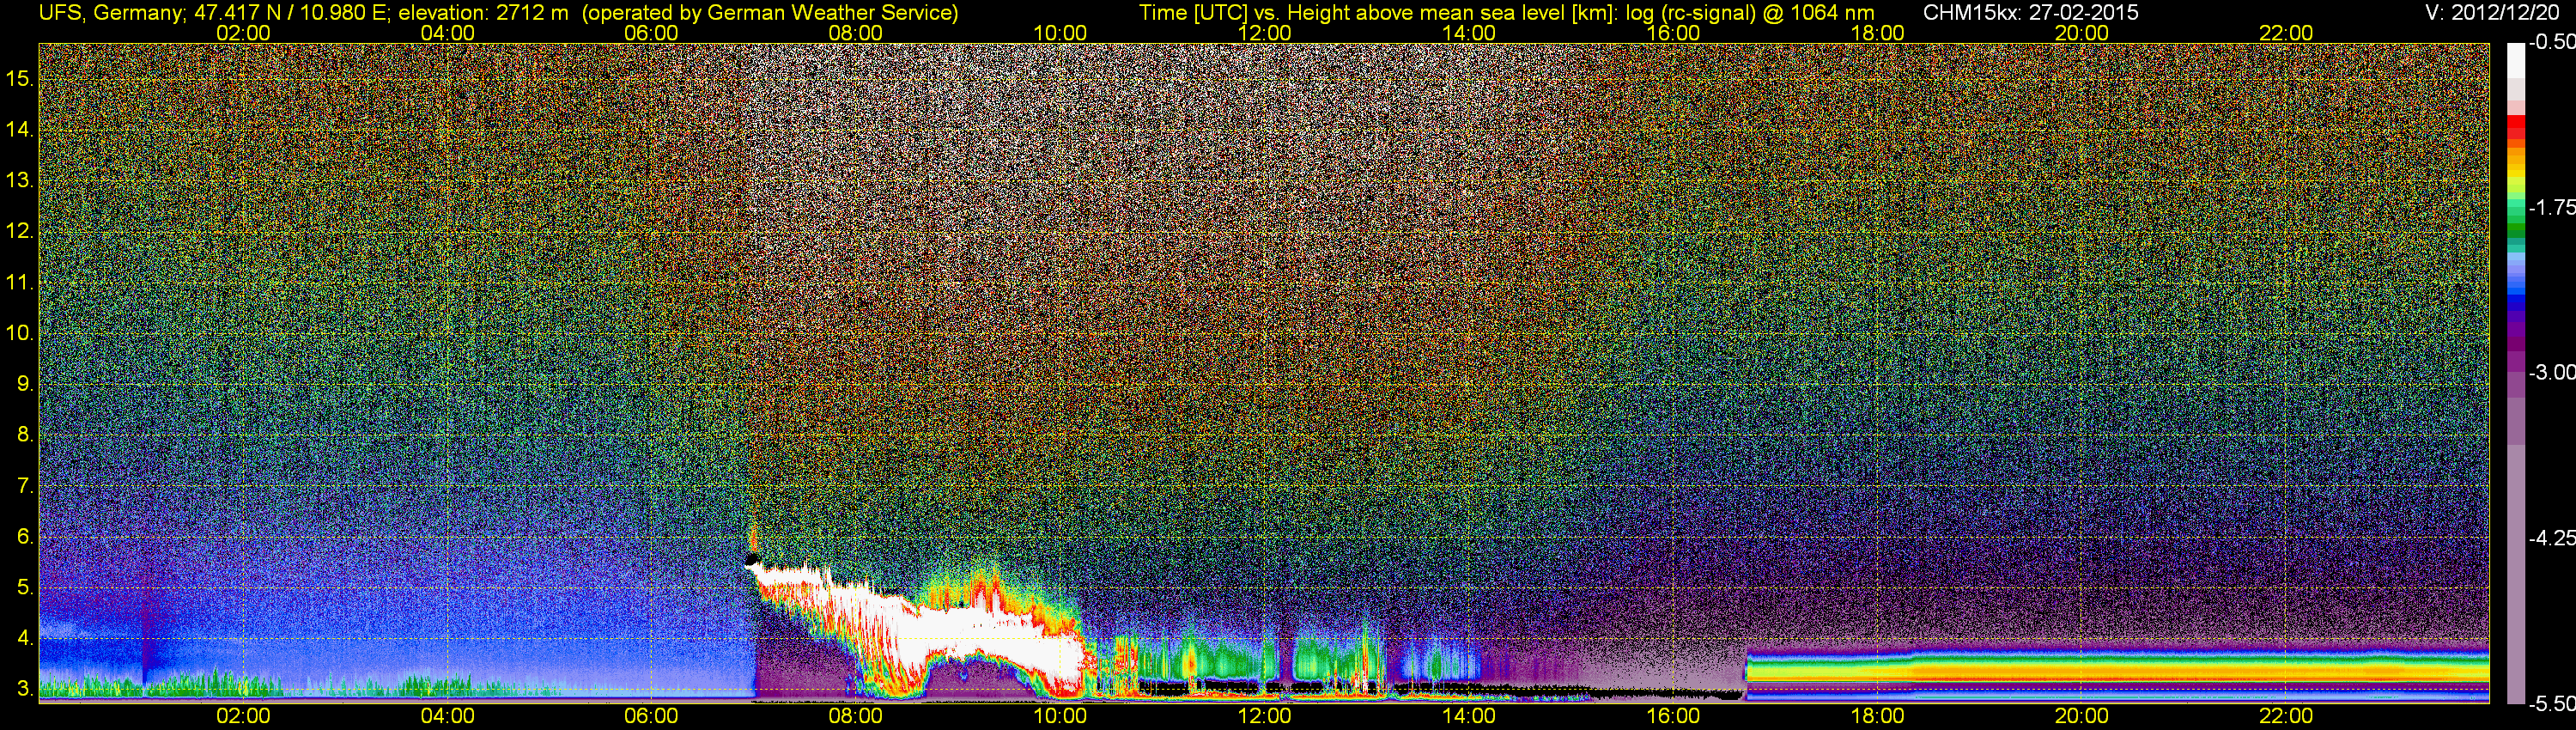The width and height of the screenshot is (2576, 730).
Task: Click '16:00' on the top time axis
Action: tap(1673, 33)
